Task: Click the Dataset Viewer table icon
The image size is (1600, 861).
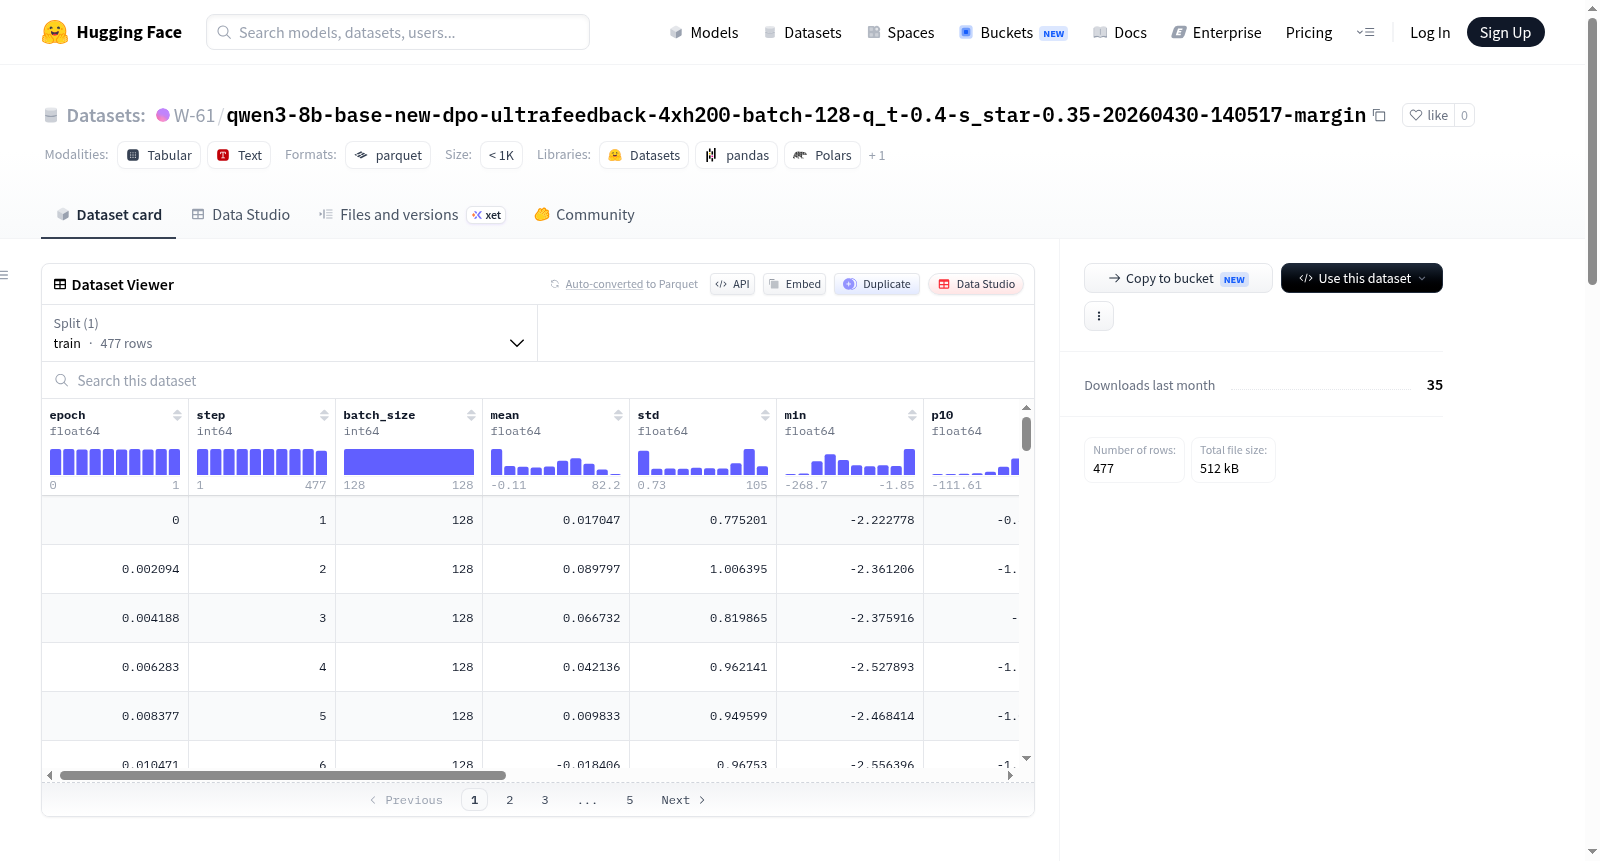Action: point(60,284)
